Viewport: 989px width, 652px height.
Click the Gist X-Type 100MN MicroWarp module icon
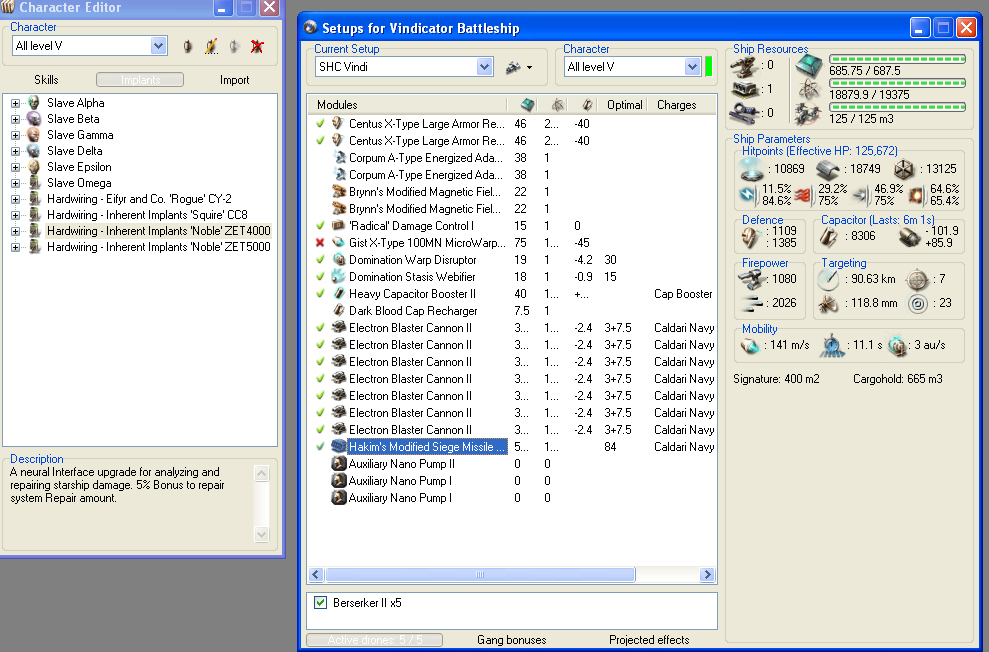pos(339,243)
